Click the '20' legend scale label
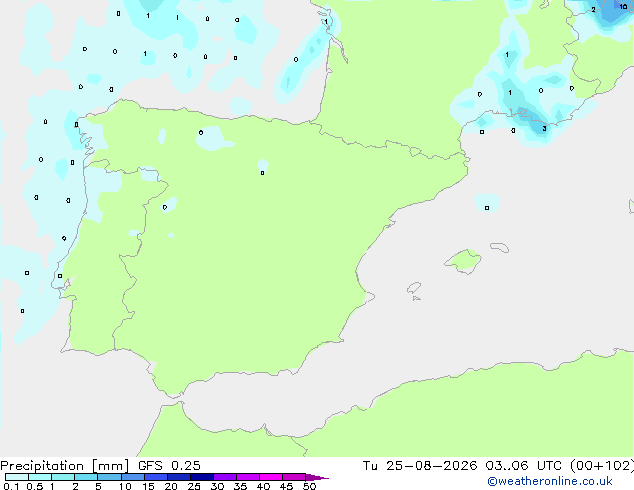The height and width of the screenshot is (490, 634). 171,486
